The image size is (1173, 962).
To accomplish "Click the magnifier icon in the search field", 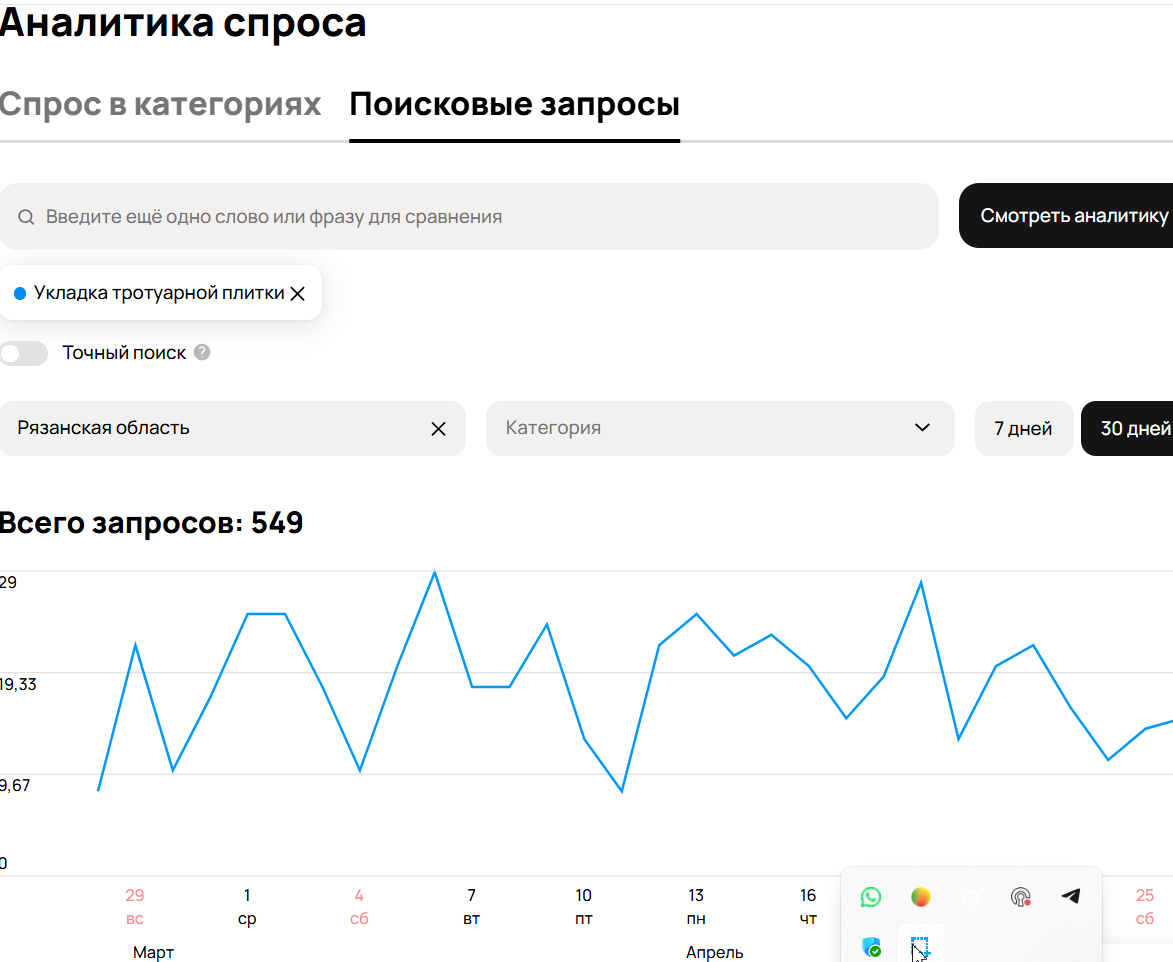I will [26, 217].
